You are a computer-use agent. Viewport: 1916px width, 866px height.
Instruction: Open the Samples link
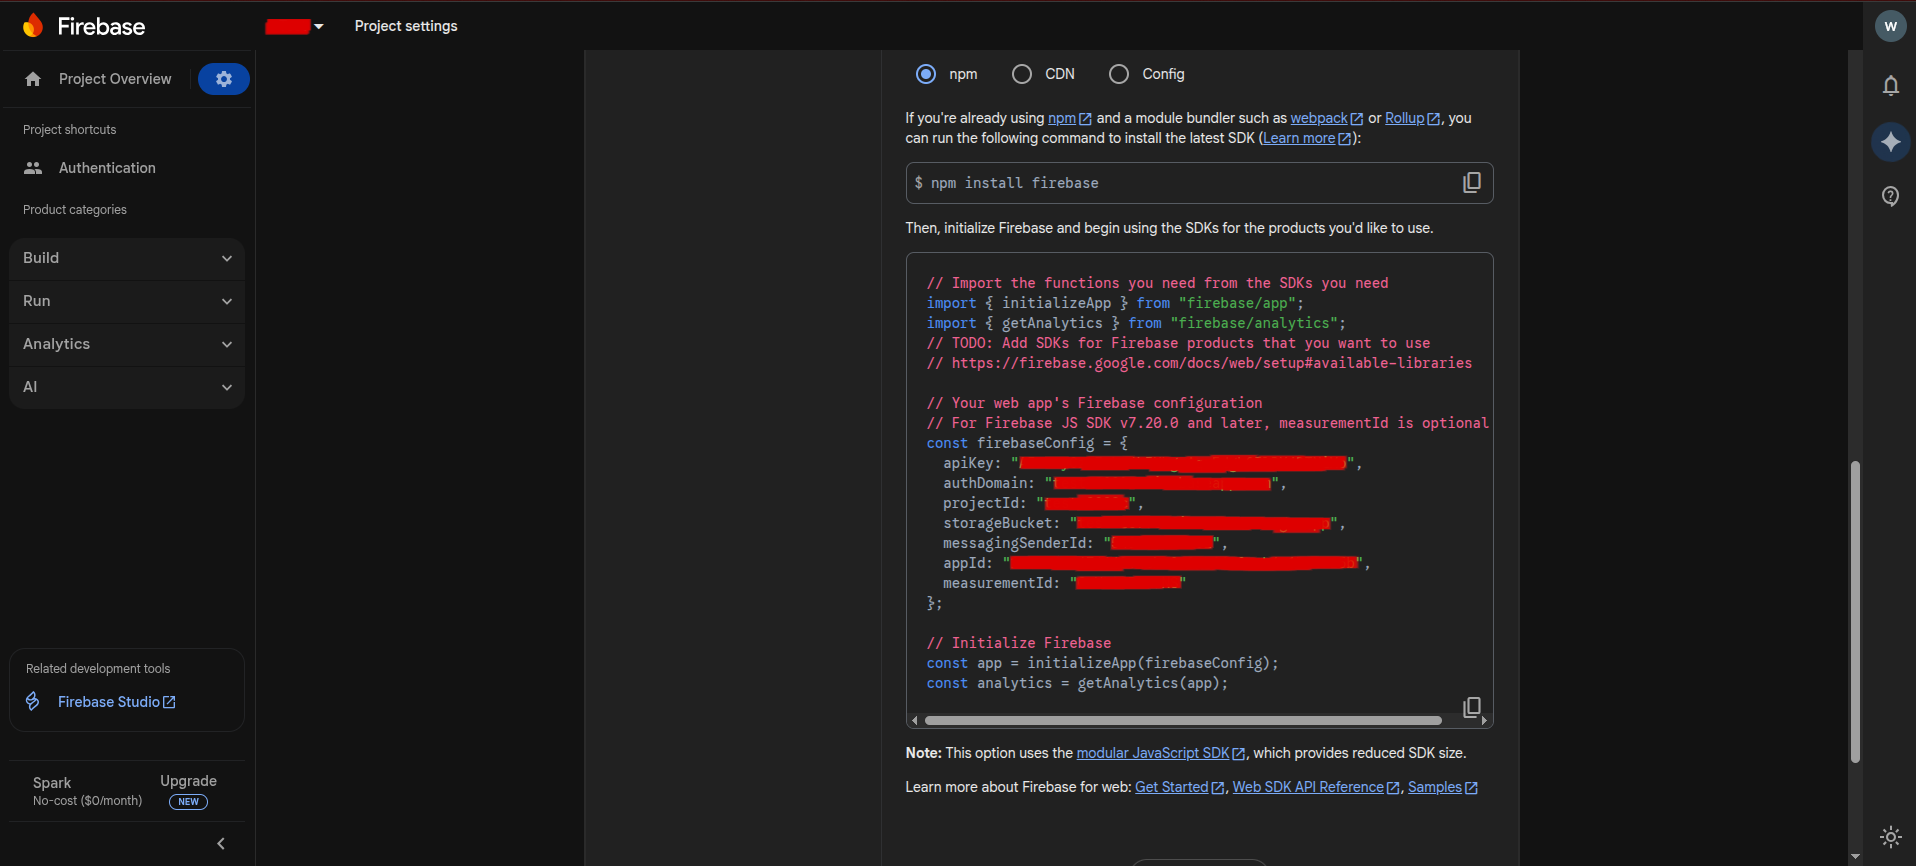(1442, 787)
